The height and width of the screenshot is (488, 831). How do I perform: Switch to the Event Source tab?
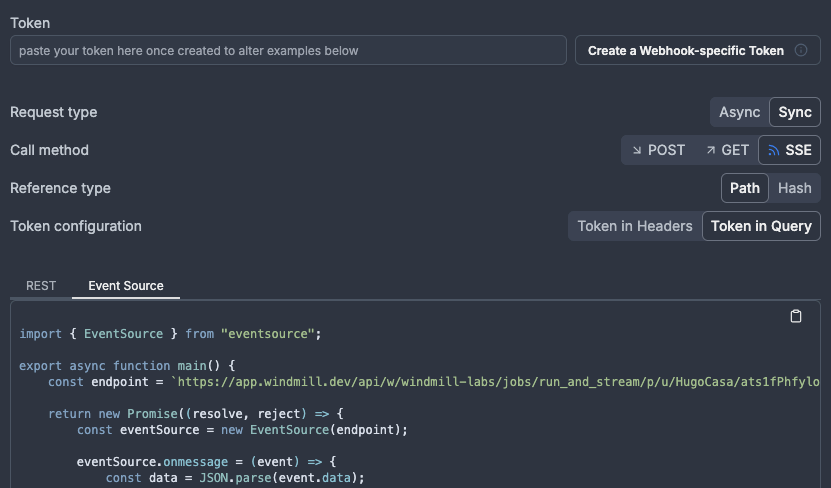pos(126,285)
